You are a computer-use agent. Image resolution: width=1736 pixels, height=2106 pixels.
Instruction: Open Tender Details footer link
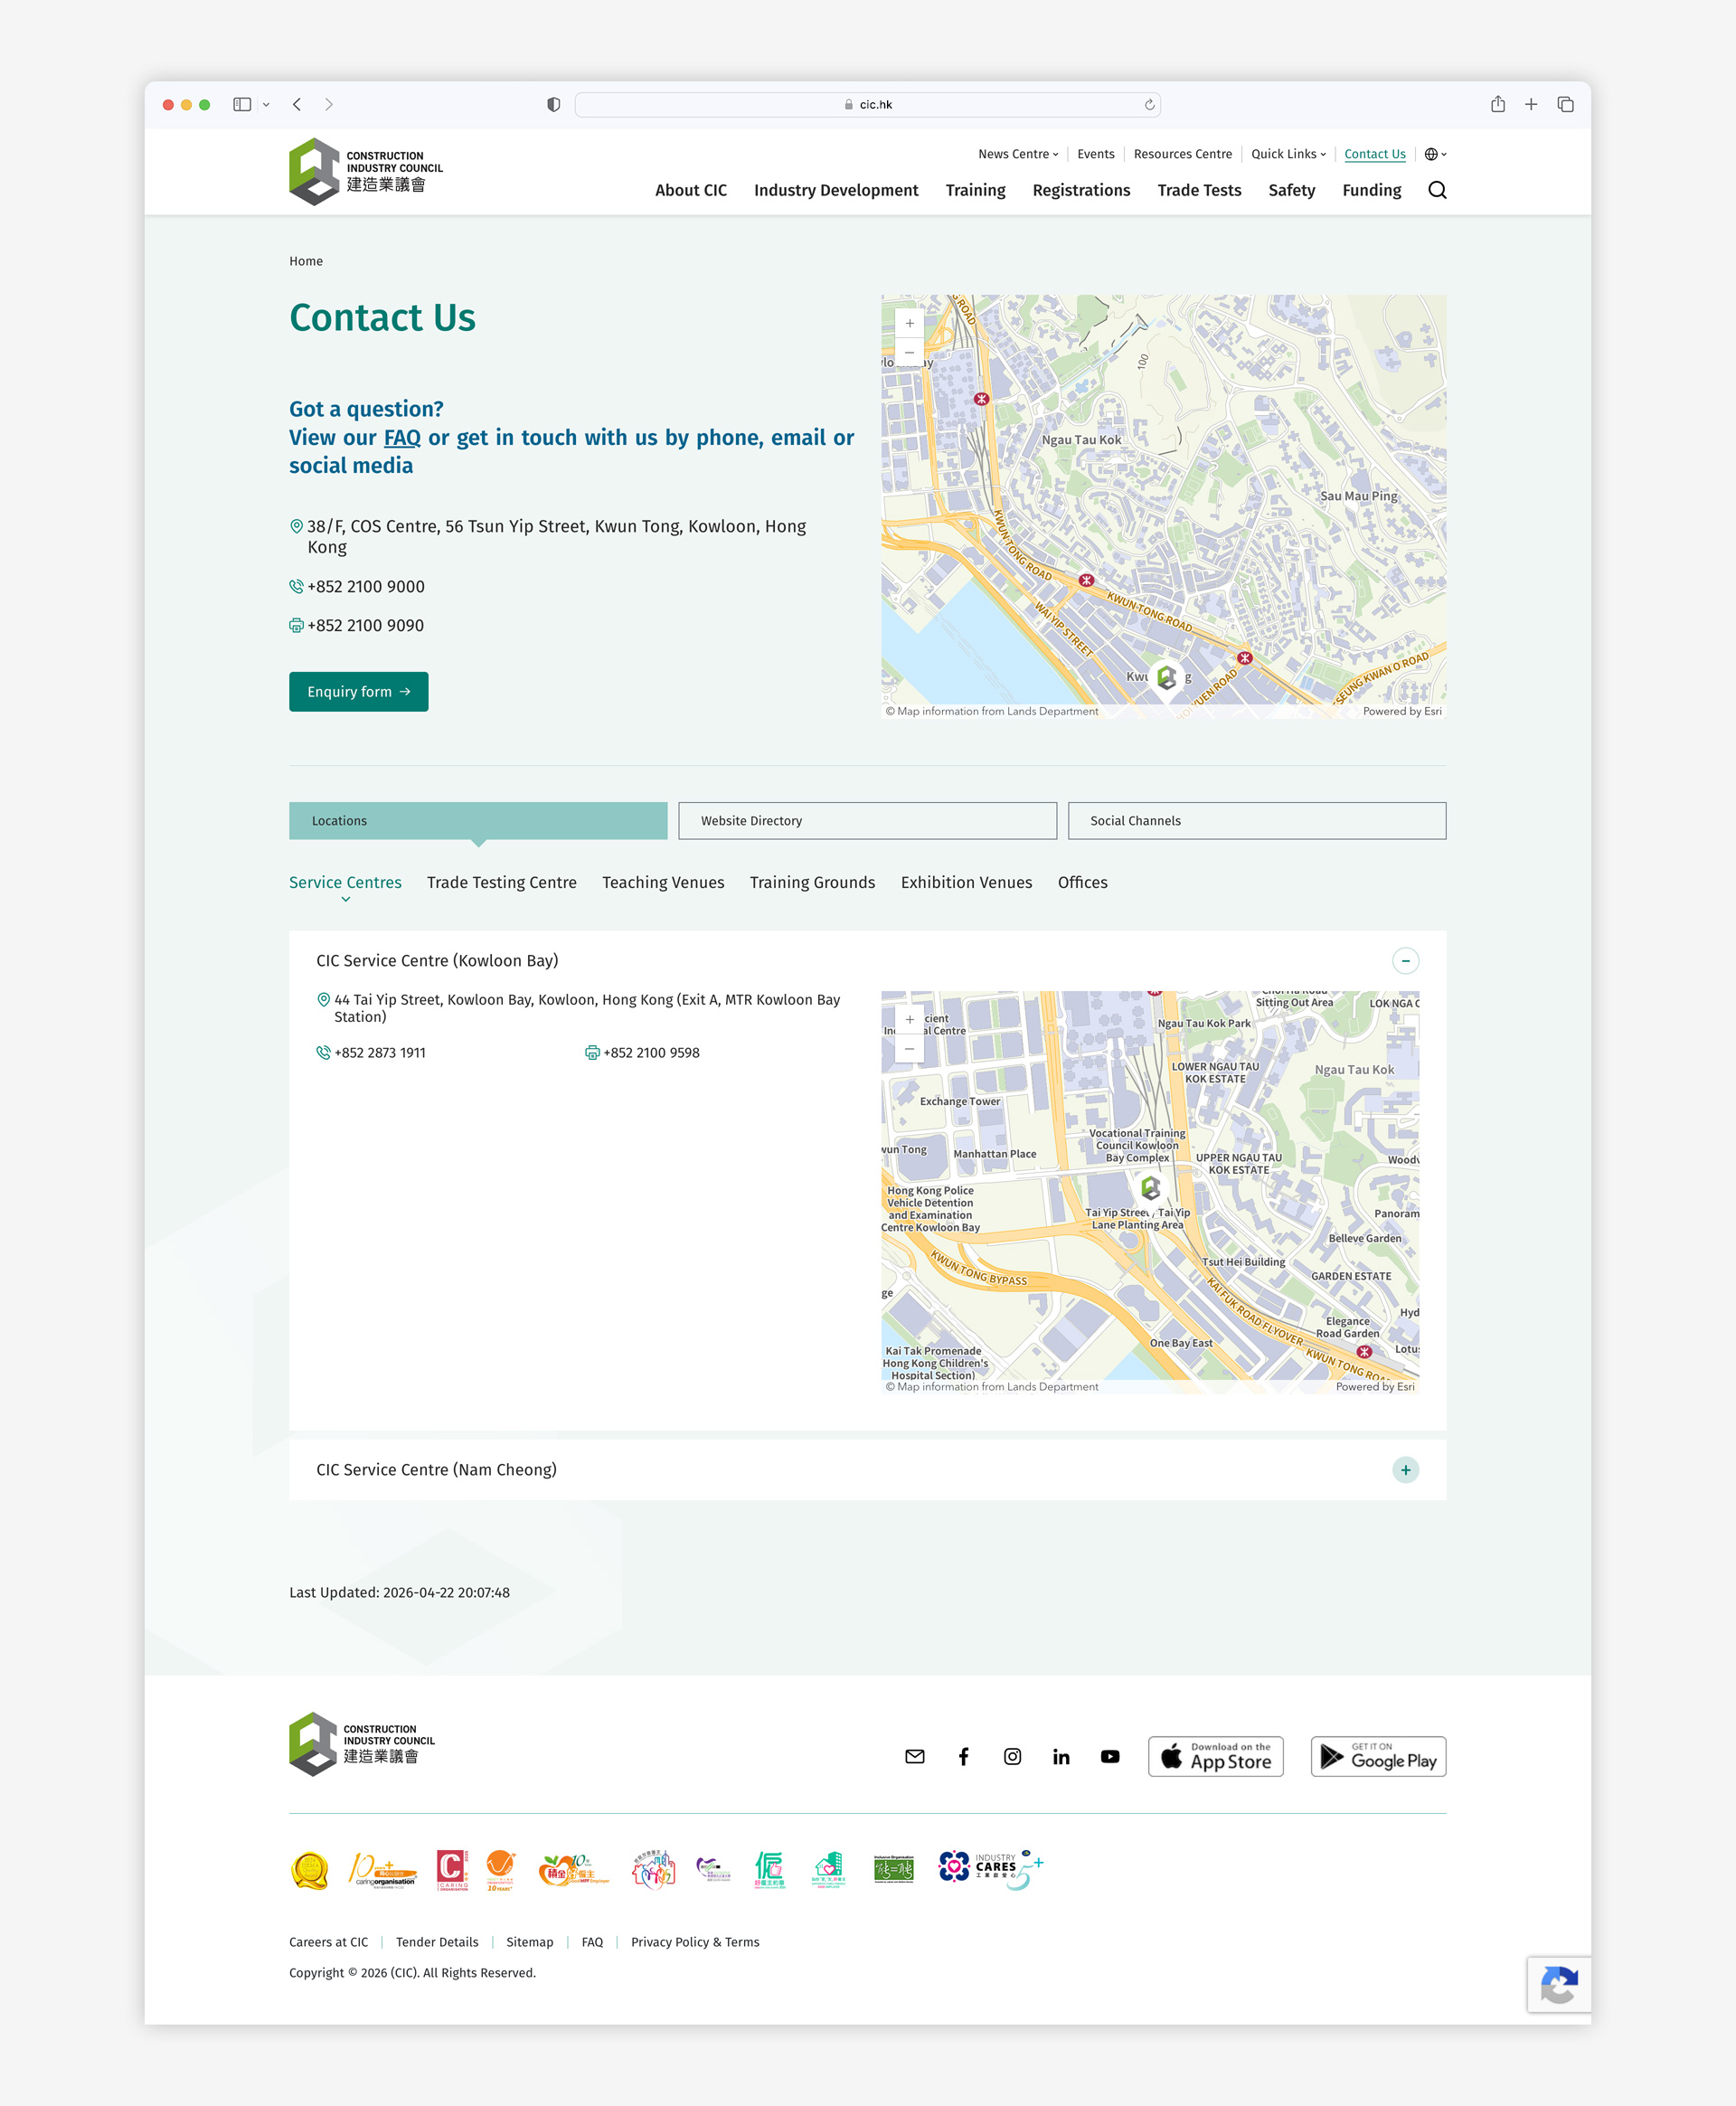(437, 1942)
